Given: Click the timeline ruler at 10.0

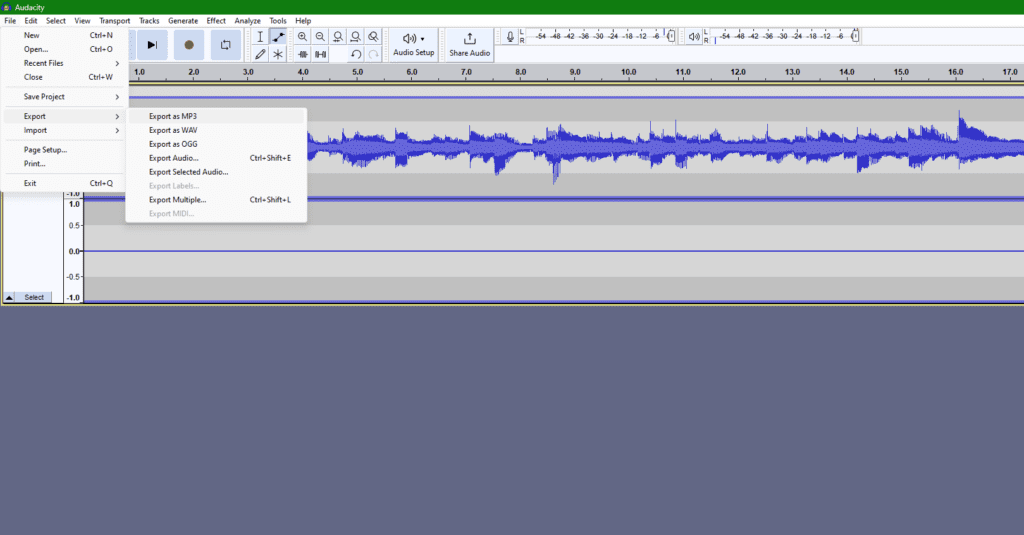Looking at the screenshot, I should (628, 72).
